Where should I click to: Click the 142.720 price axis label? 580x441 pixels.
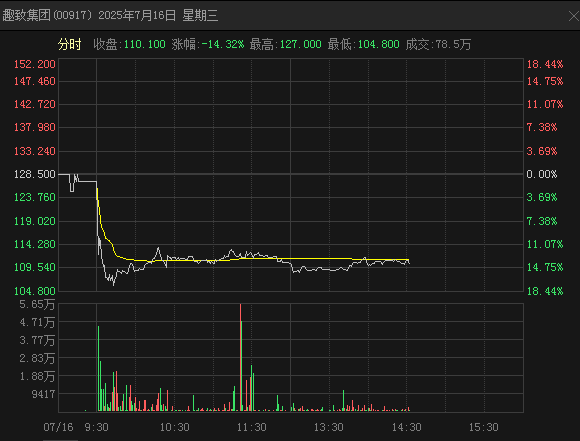coord(35,104)
